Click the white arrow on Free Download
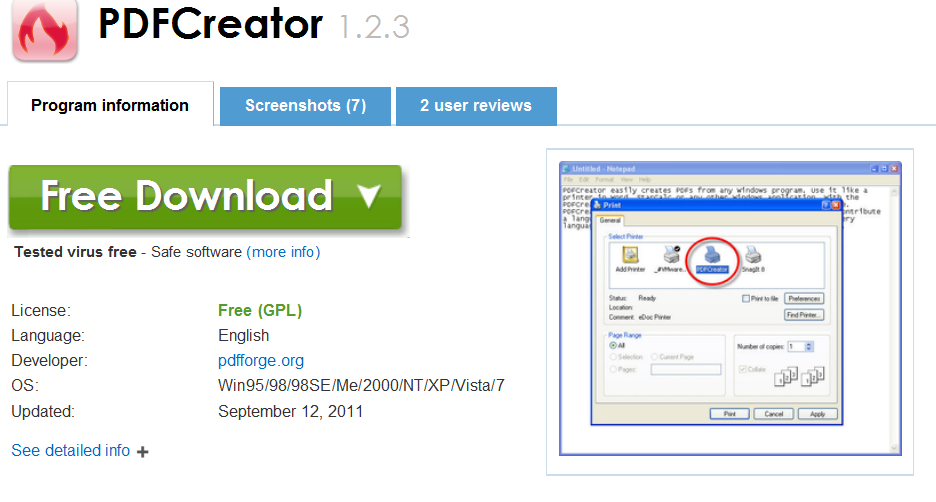Viewport: 936px width, 502px height. 369,196
